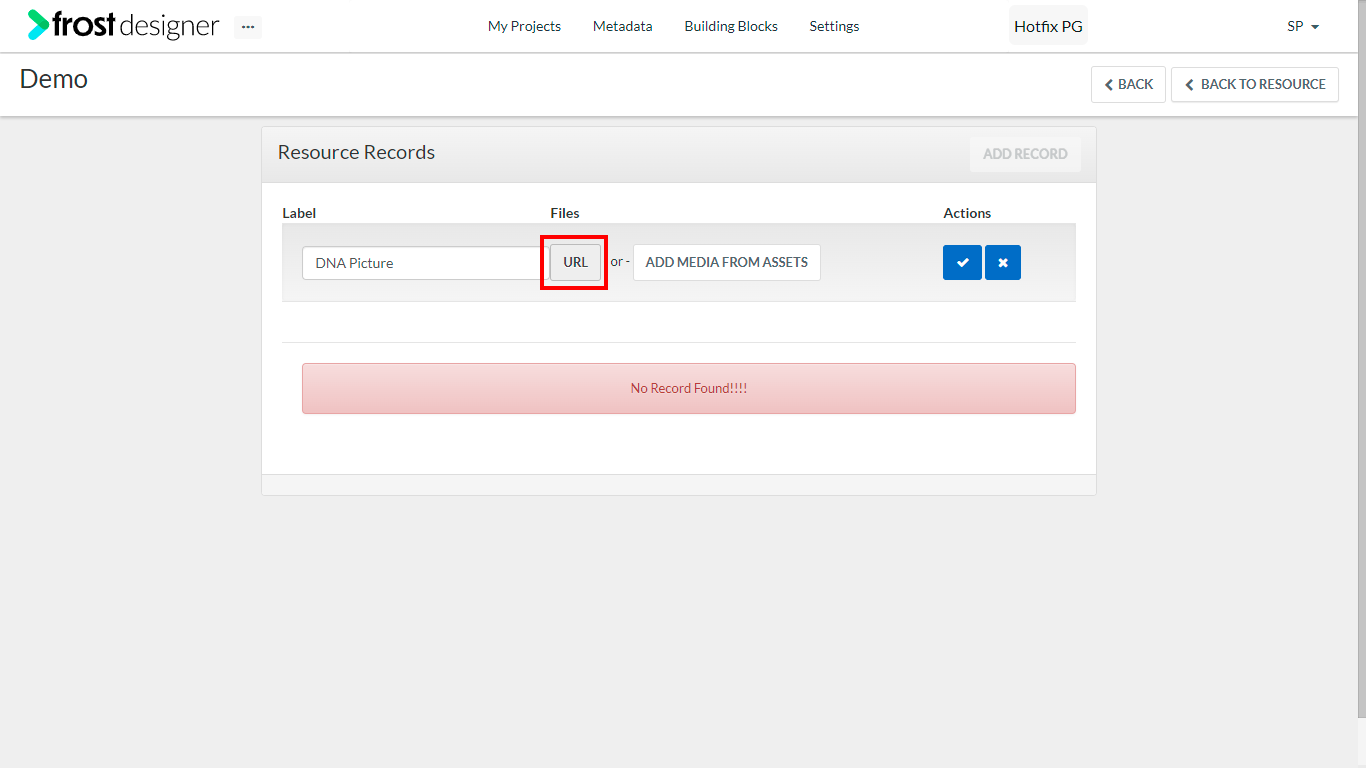Click the No Record Found!!!! message
The image size is (1366, 768).
tap(689, 388)
